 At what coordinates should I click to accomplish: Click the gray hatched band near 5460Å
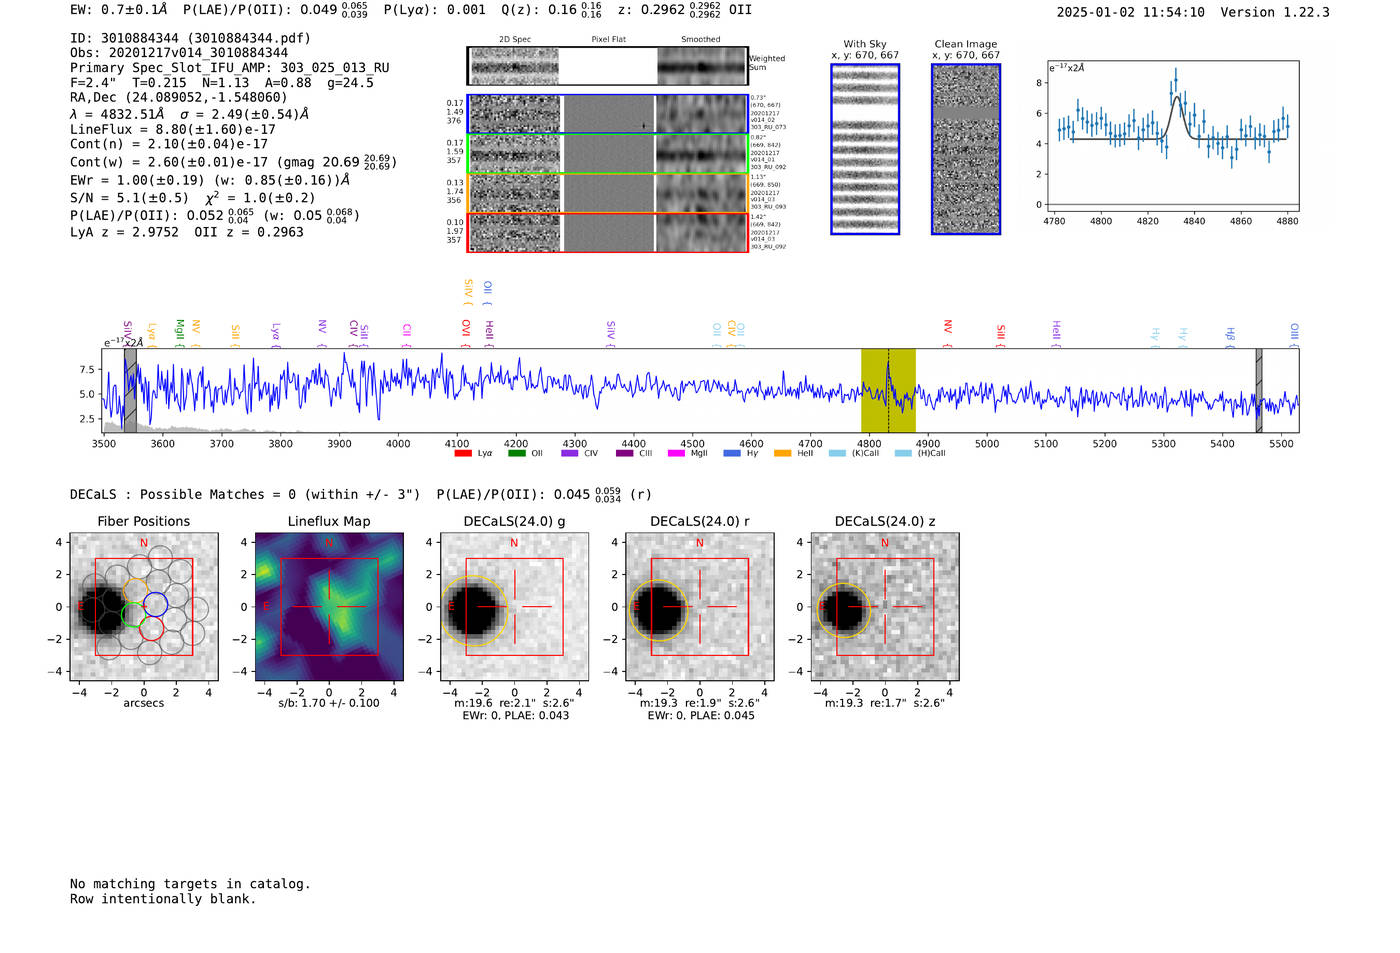pyautogui.click(x=1259, y=390)
